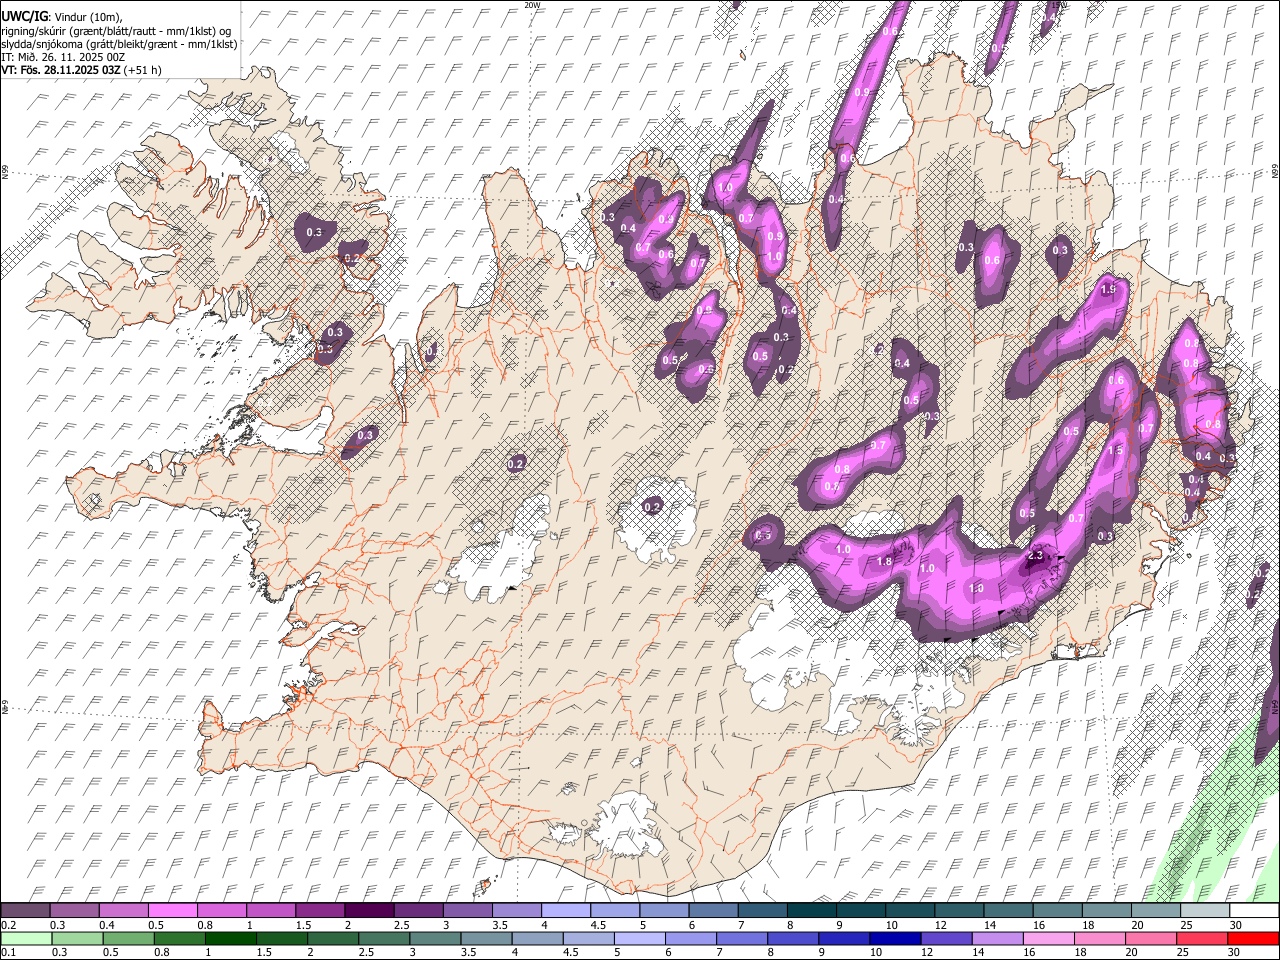Click the 'UWC/IG: Vindur (10m)' title text
Viewport: 1280px width, 960px height.
(62, 17)
